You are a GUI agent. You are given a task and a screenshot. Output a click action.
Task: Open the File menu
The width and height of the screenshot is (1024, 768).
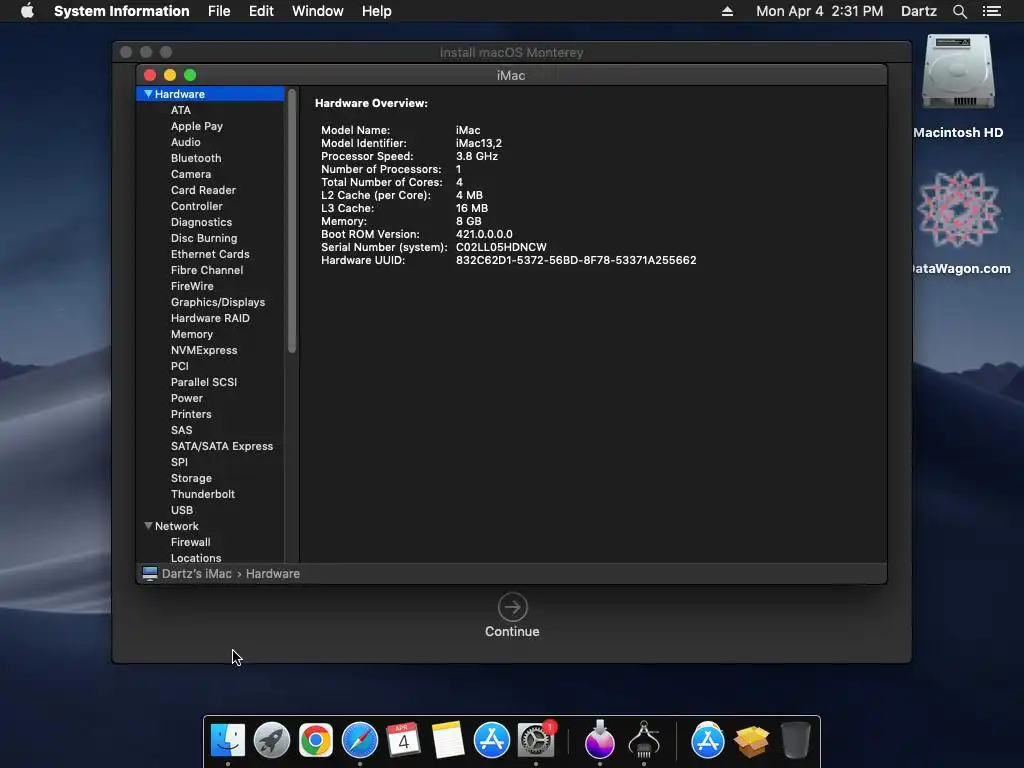[x=219, y=11]
